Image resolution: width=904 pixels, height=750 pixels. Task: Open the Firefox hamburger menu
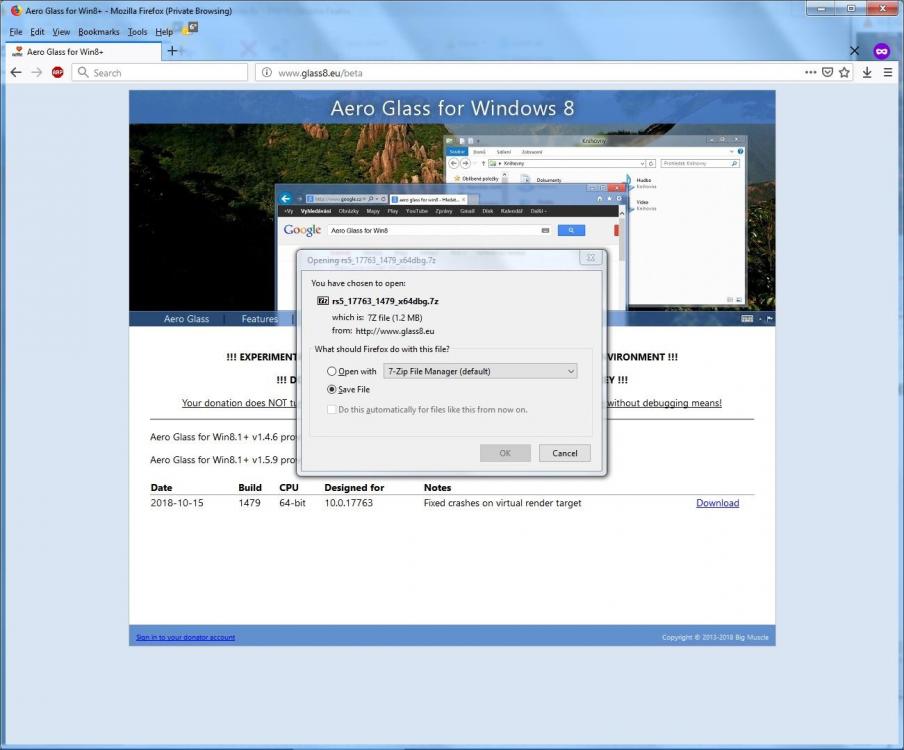pyautogui.click(x=888, y=72)
